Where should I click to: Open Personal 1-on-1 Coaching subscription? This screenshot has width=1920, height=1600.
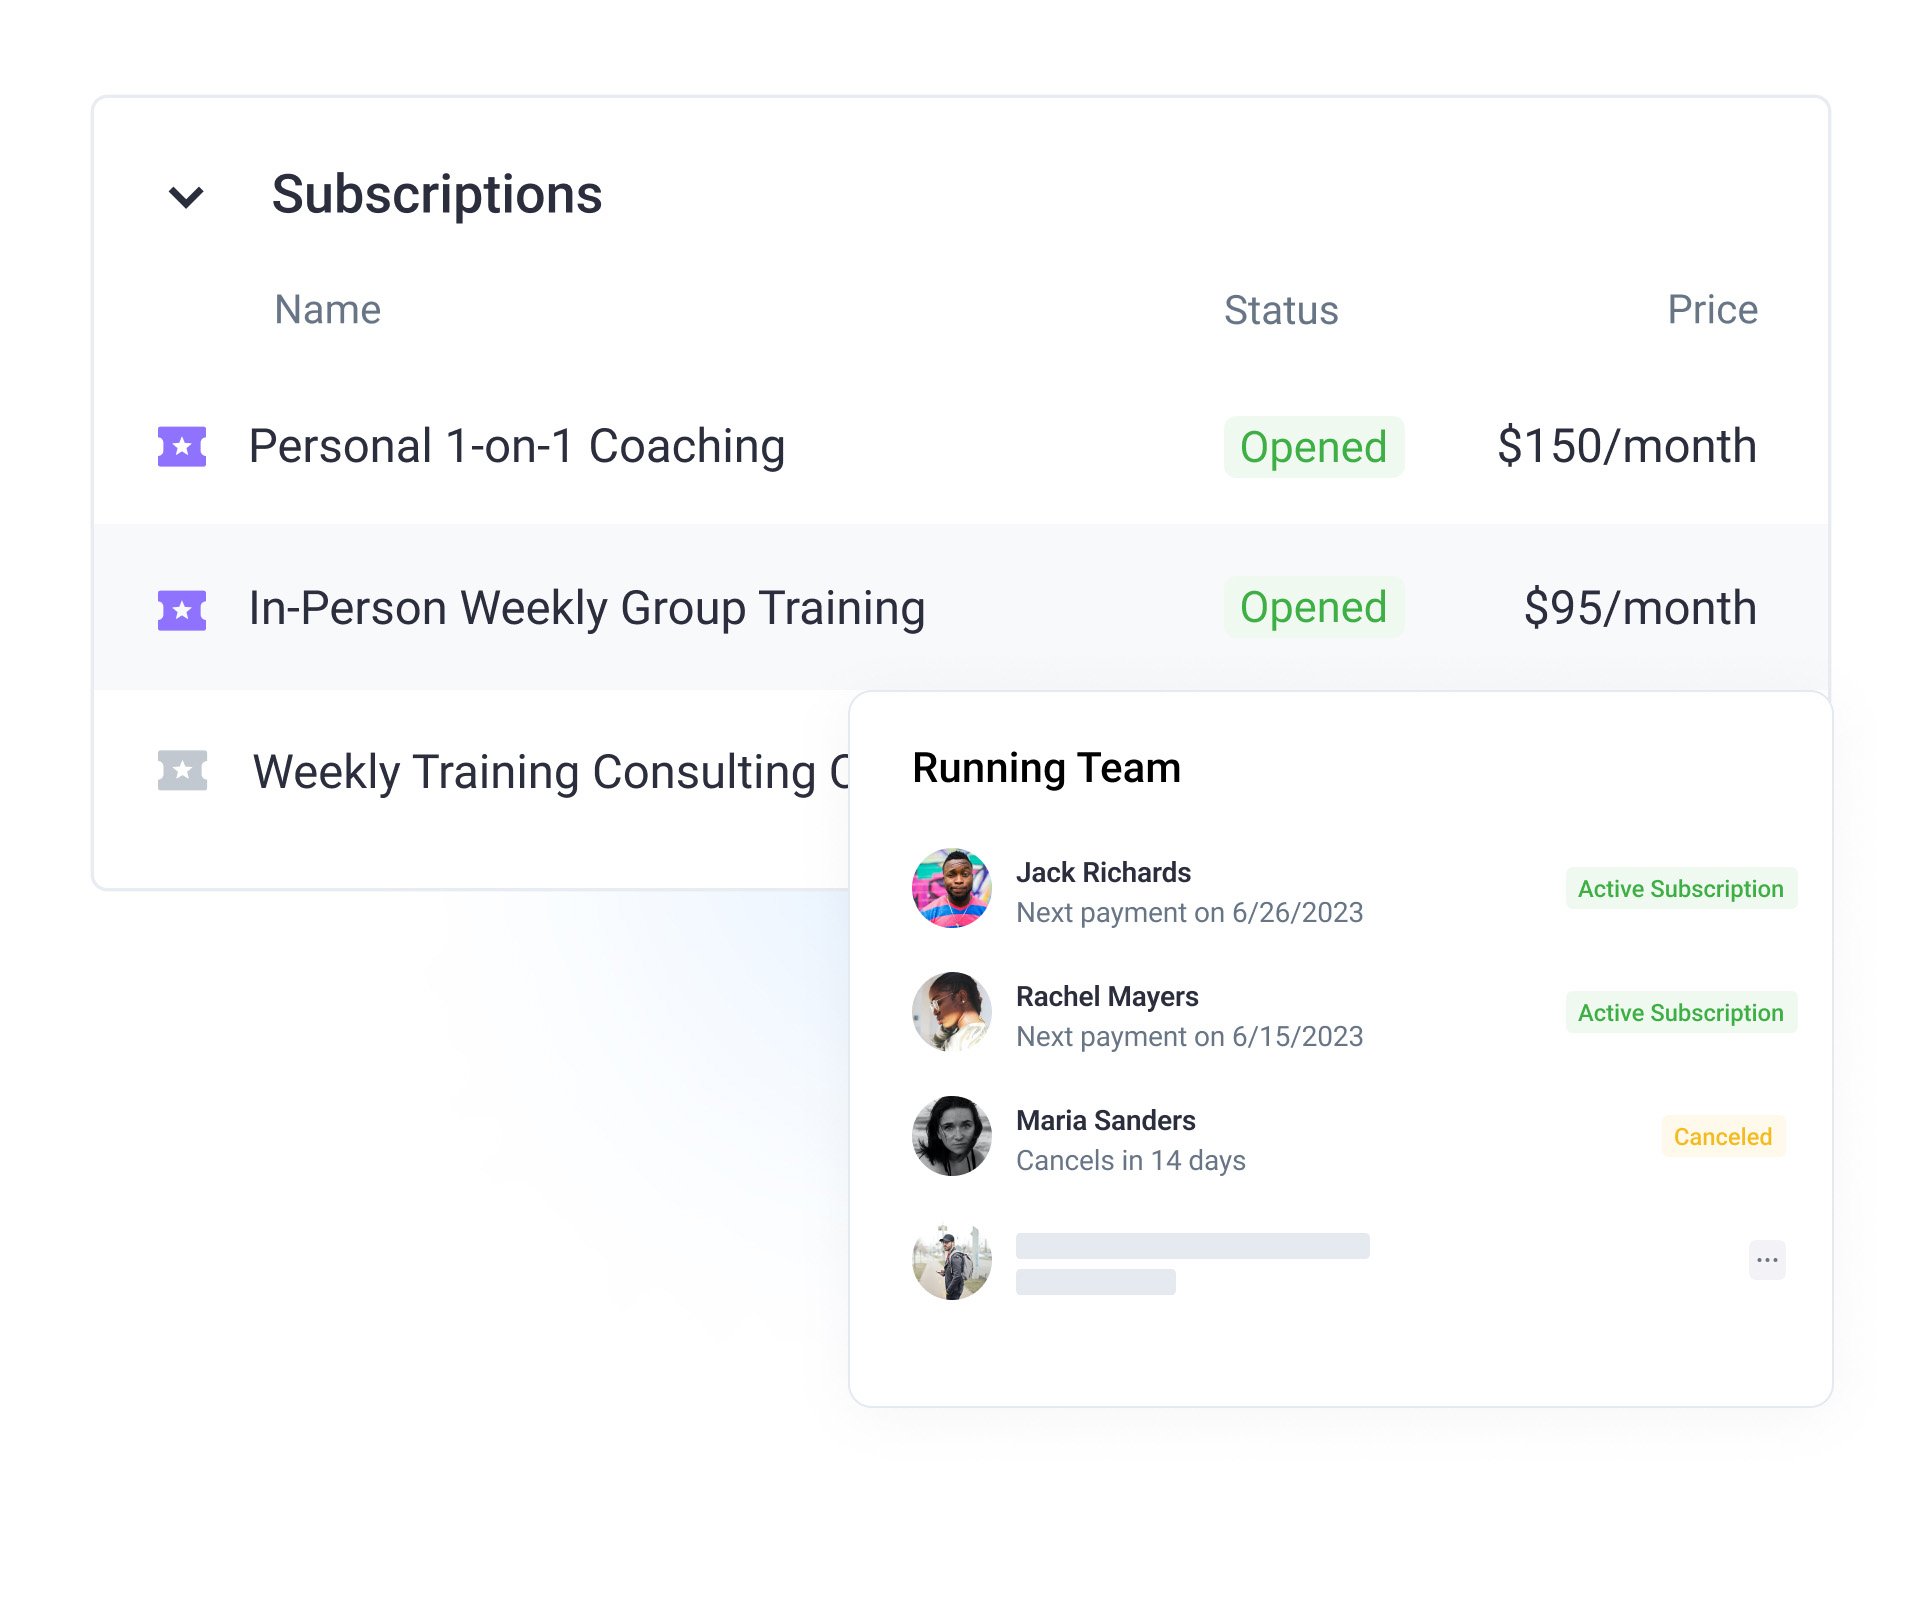(516, 447)
